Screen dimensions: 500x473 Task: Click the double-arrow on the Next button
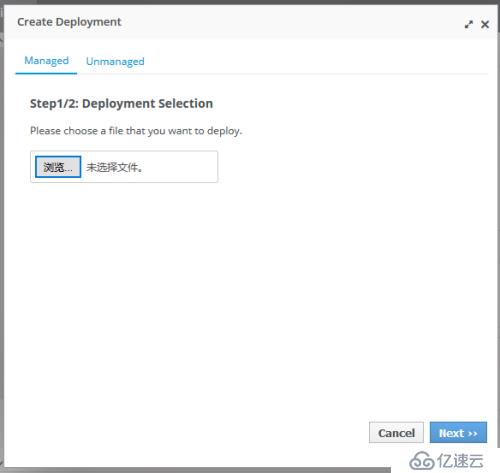[x=473, y=433]
